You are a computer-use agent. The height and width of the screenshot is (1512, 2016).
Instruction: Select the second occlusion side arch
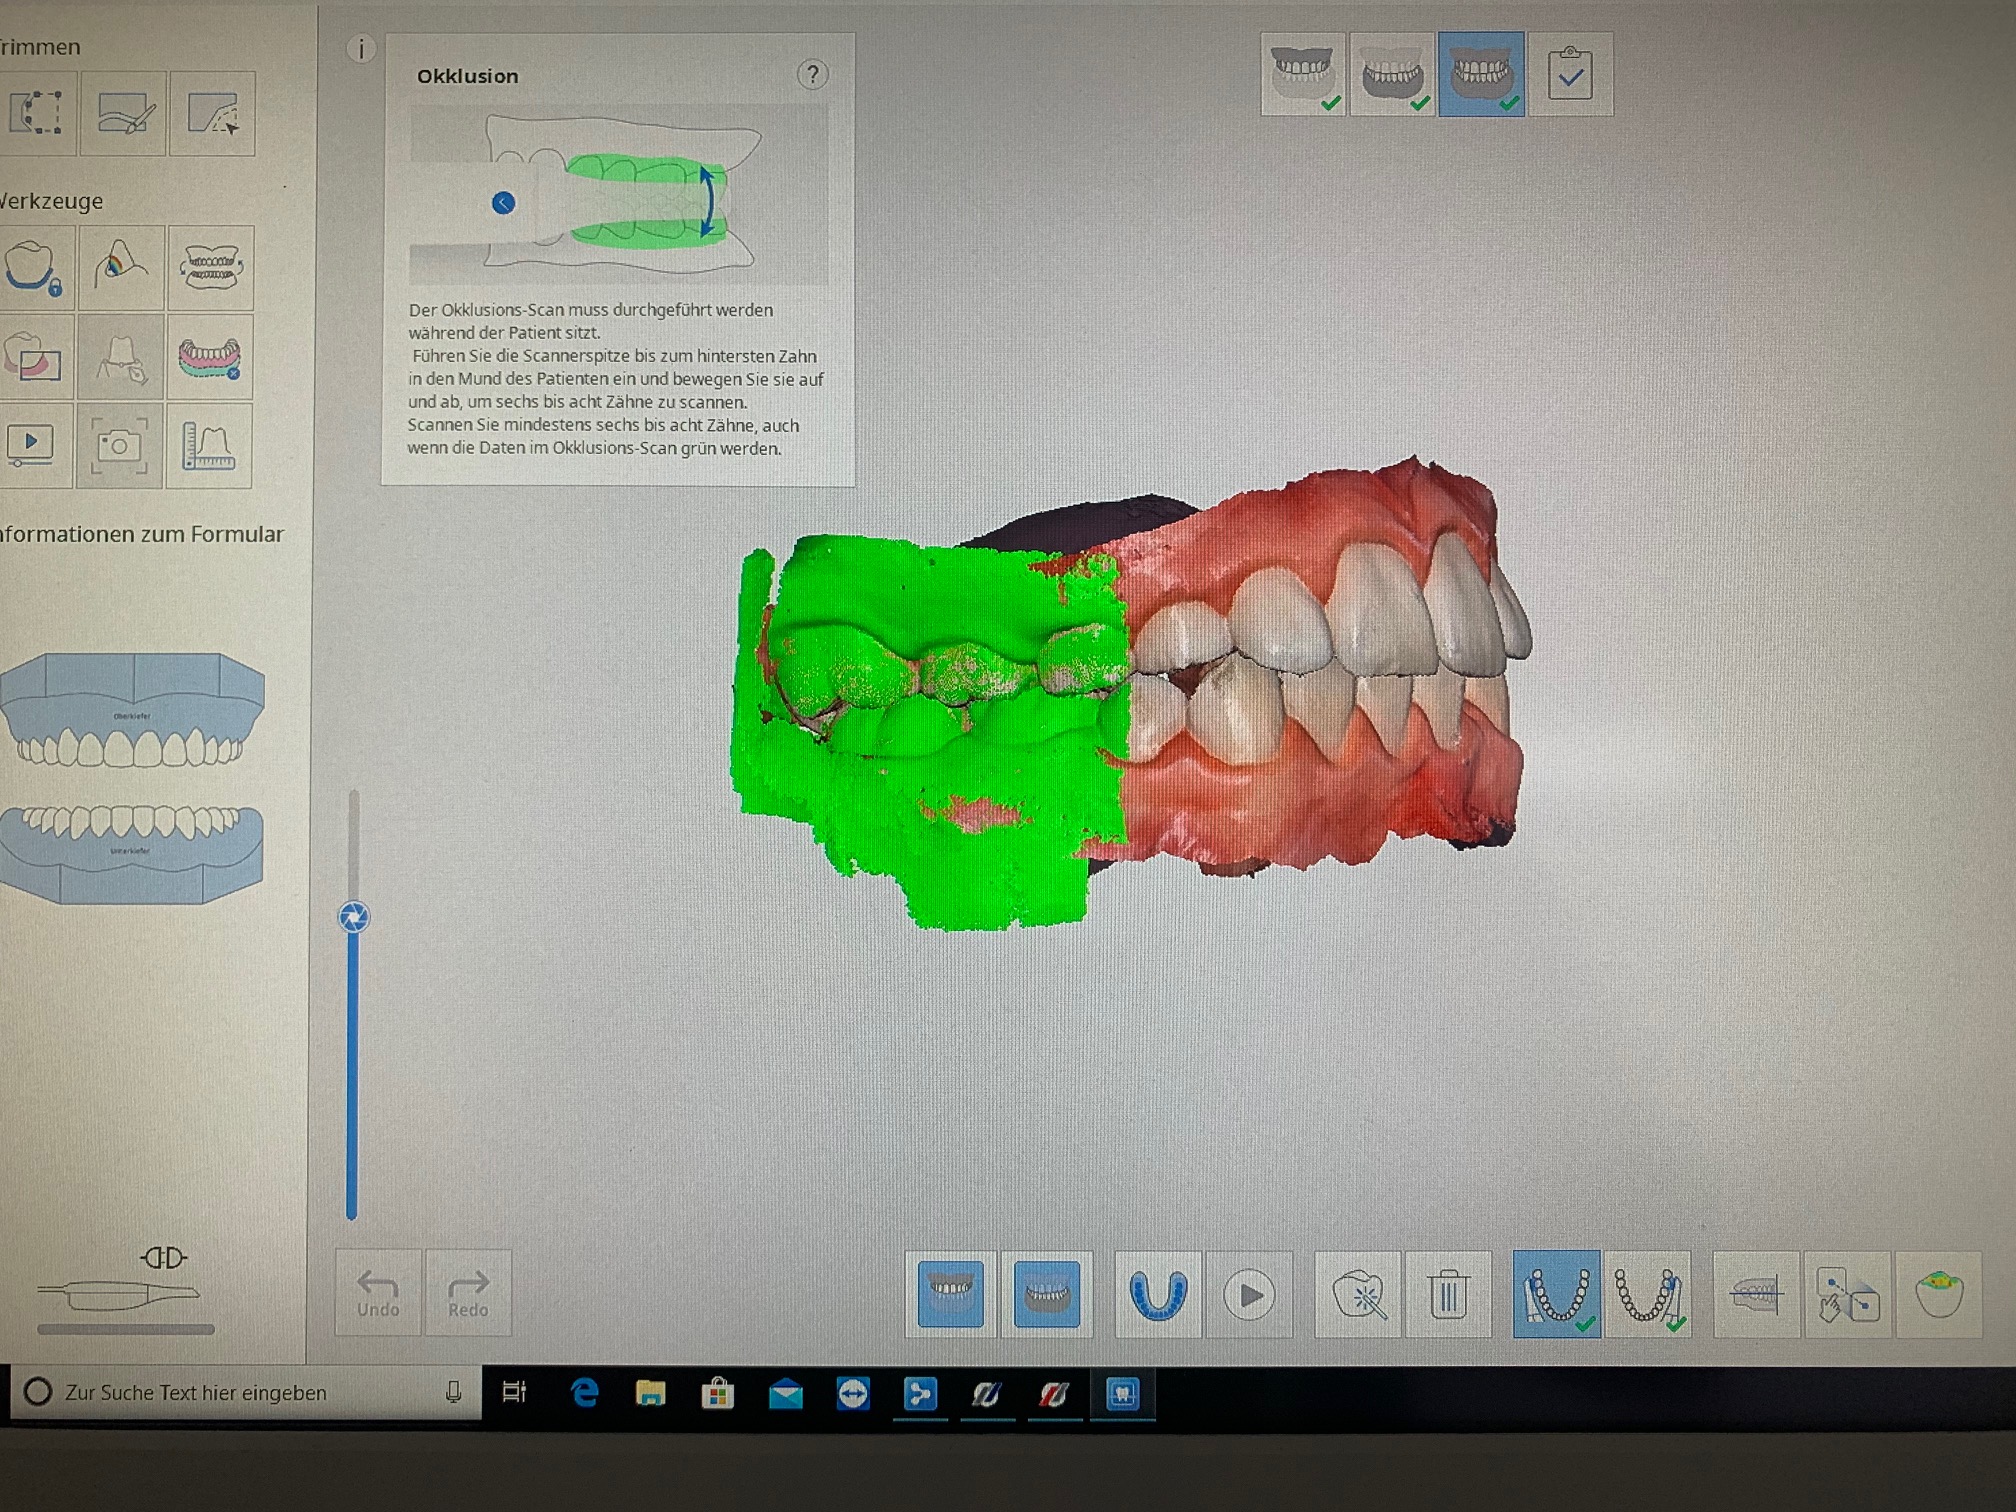tap(1648, 1294)
